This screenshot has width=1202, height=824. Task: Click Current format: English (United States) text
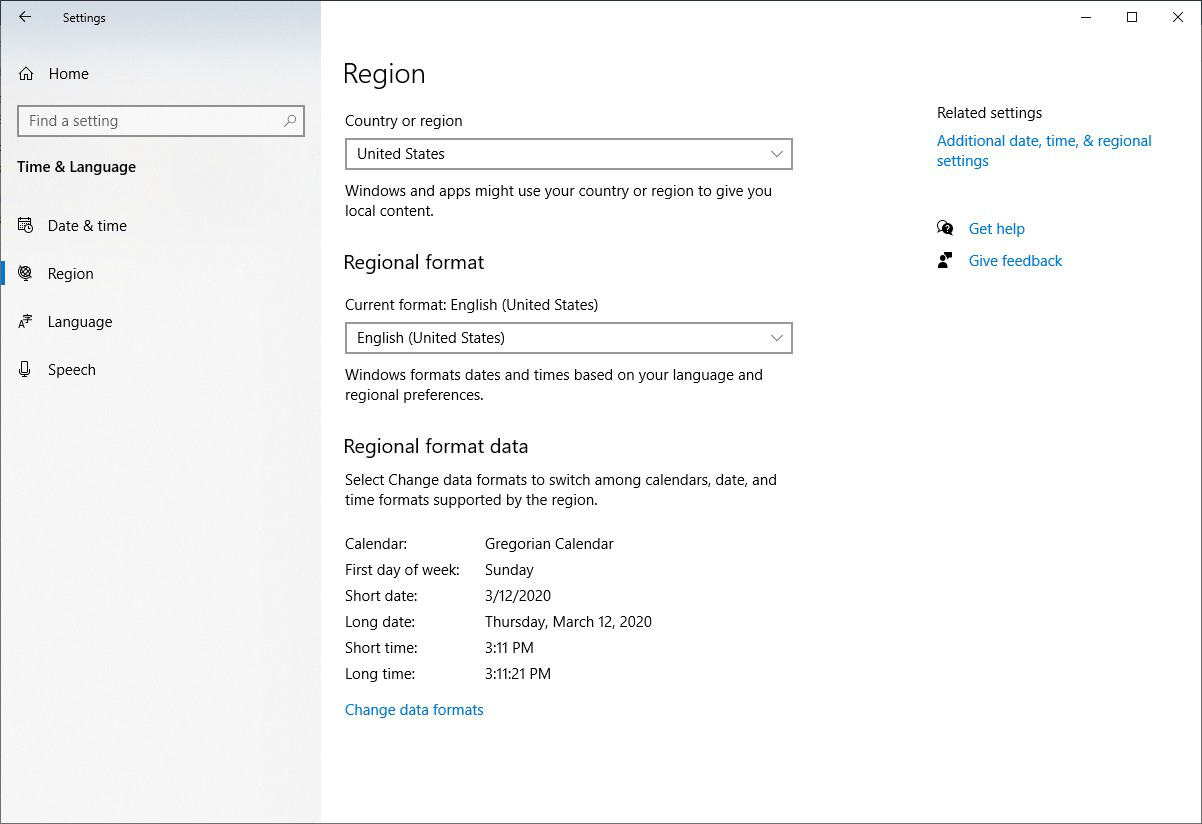tap(471, 305)
